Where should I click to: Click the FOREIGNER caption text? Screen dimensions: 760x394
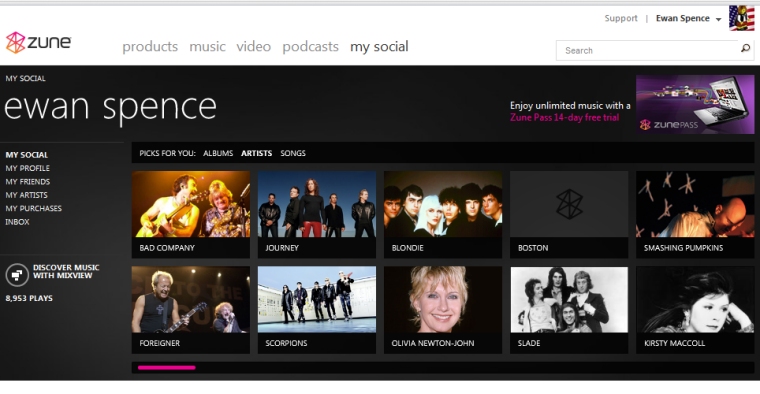159,343
